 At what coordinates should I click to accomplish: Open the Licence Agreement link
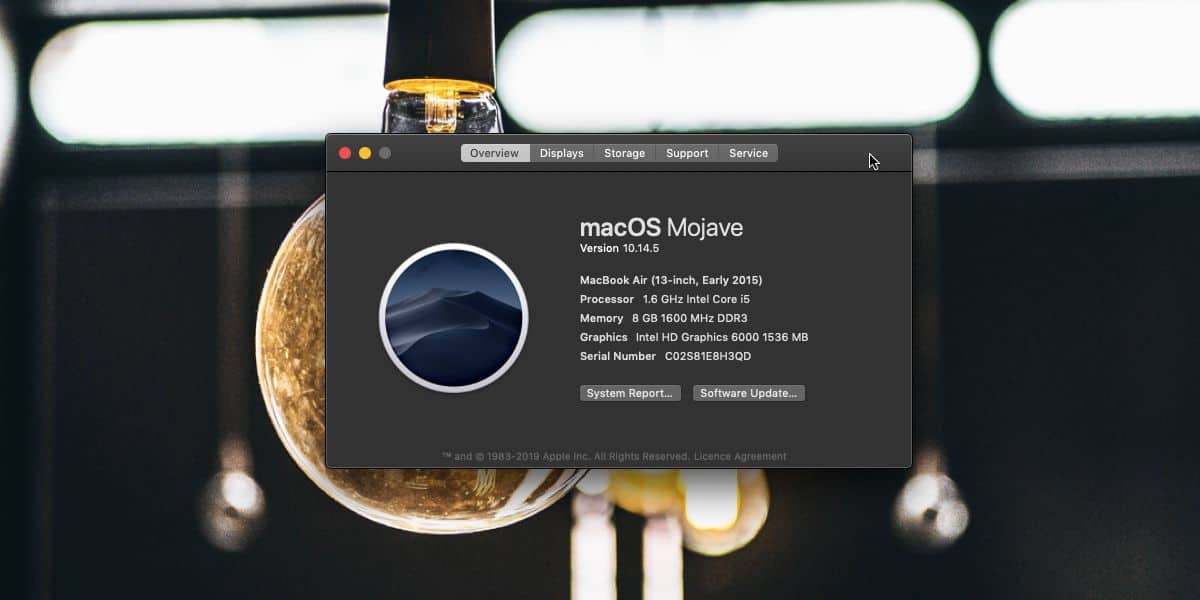(x=740, y=456)
